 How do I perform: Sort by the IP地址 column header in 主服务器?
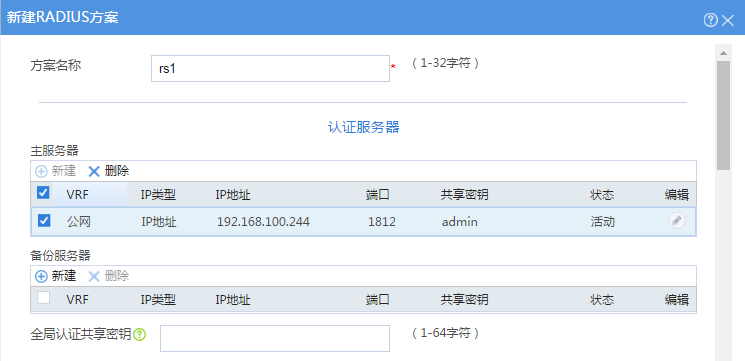233,195
